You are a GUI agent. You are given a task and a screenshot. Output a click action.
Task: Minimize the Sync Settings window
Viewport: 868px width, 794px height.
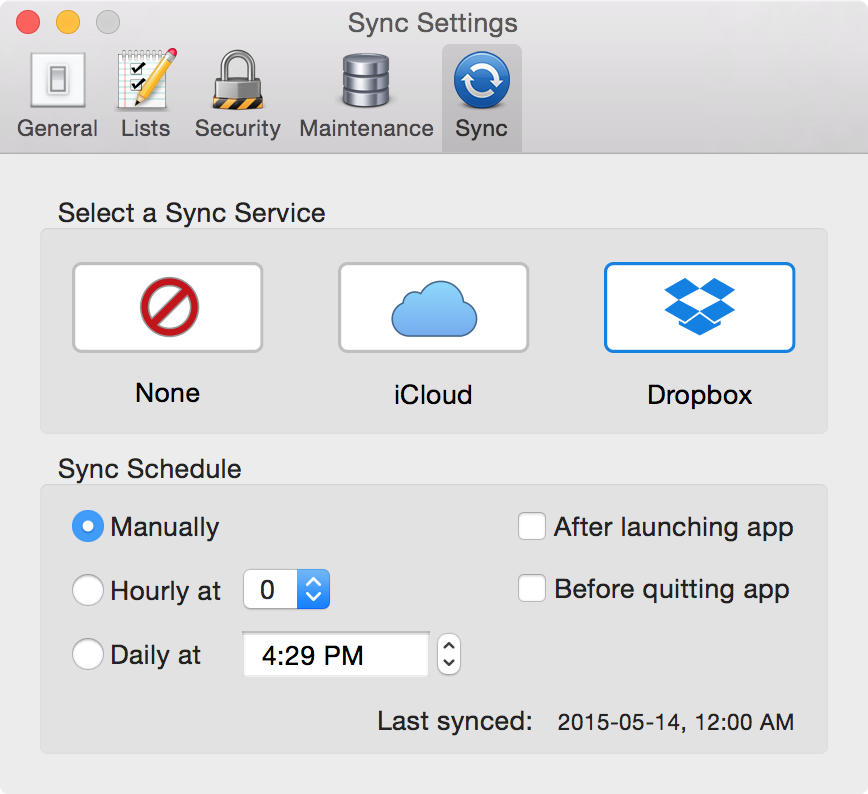[68, 23]
